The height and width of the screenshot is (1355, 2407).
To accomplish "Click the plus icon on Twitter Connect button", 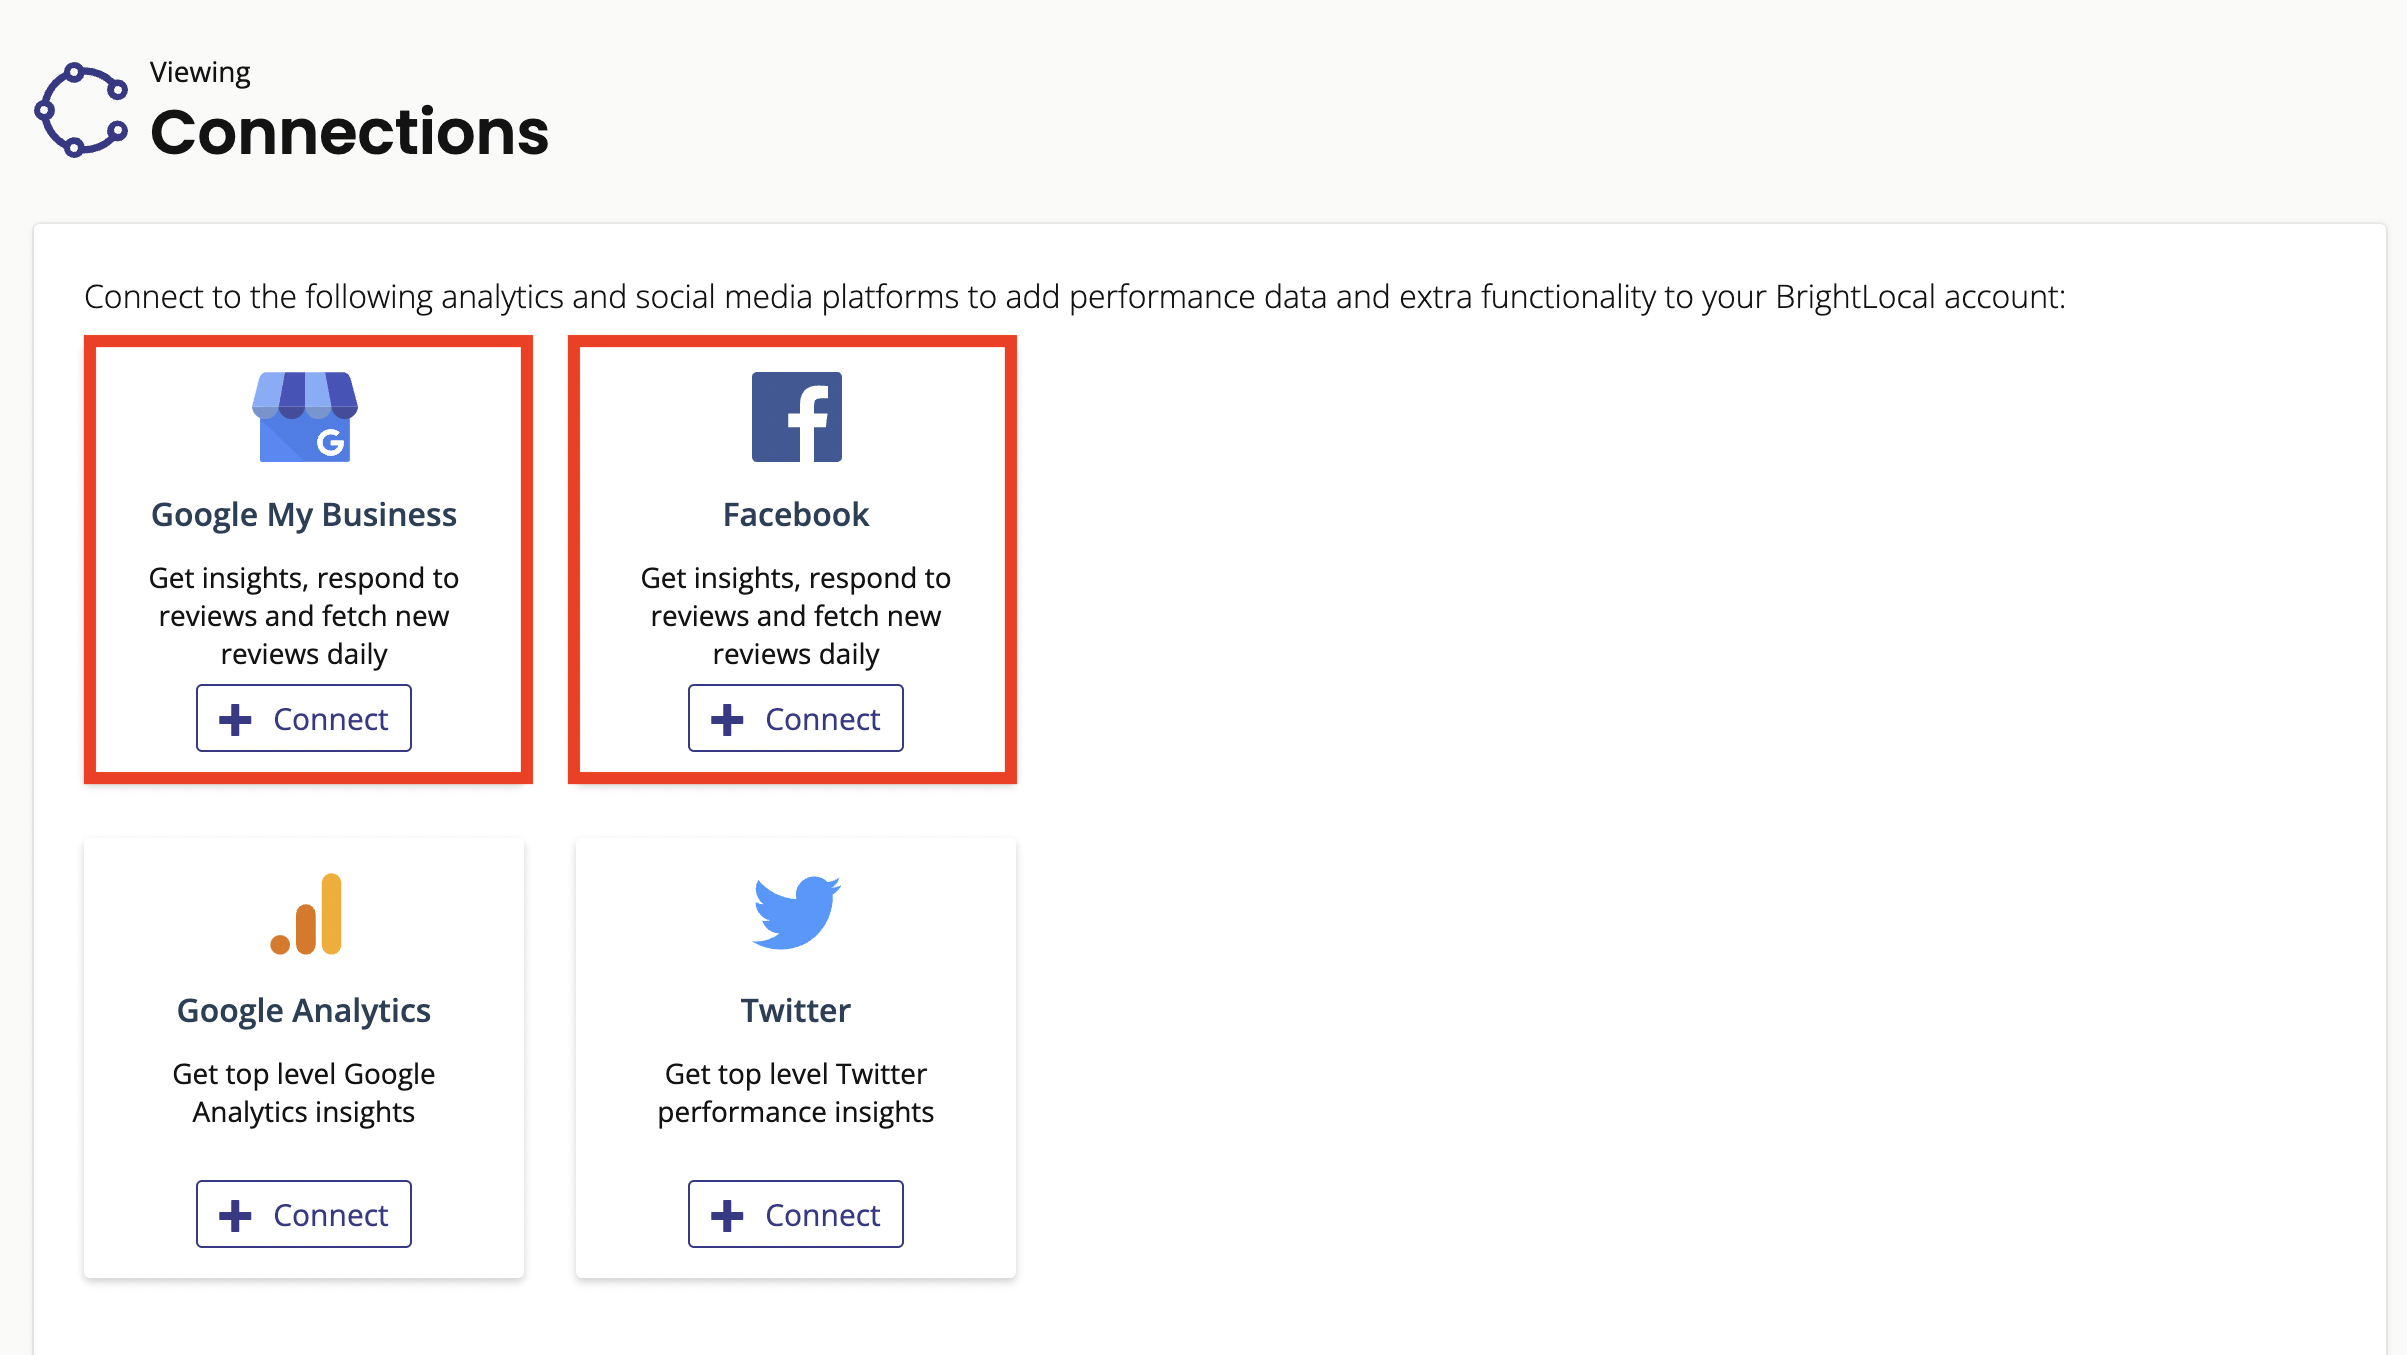I will (727, 1215).
